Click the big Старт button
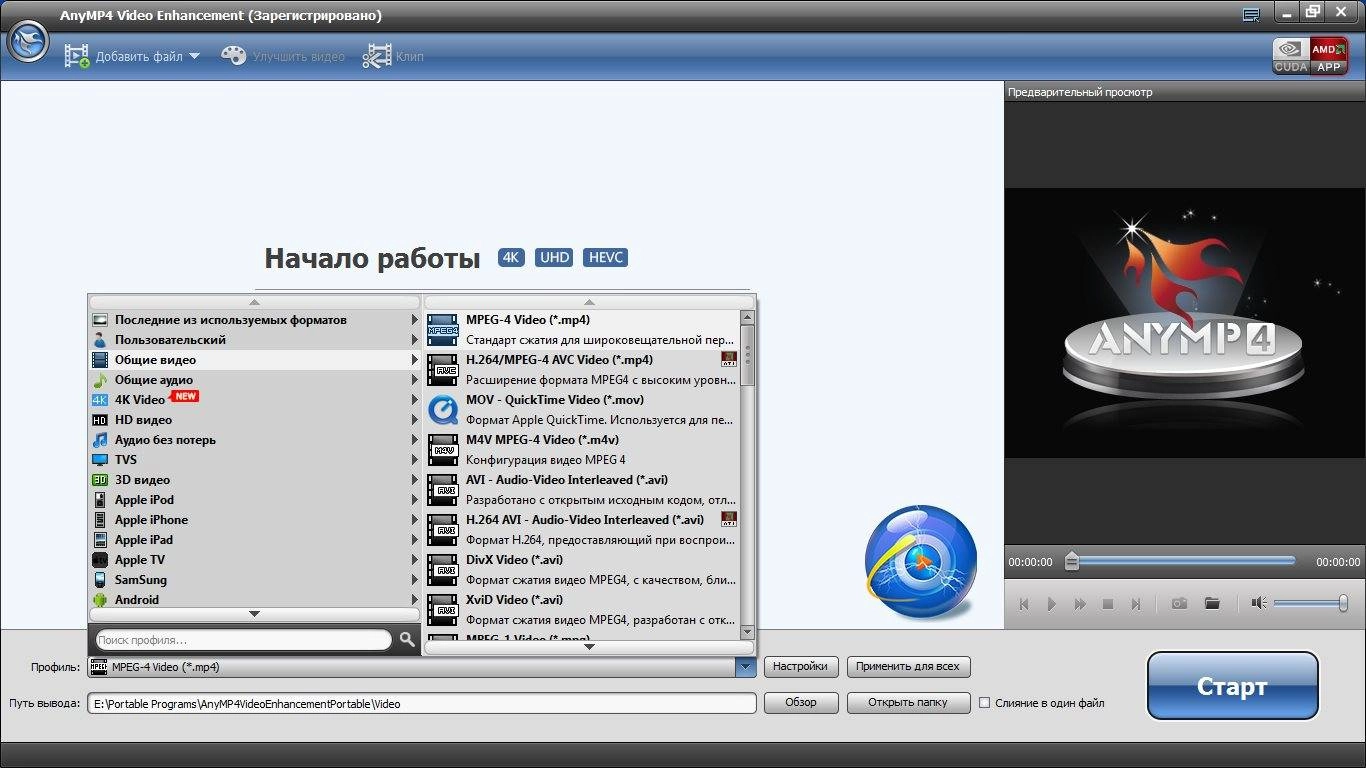Screen dimensions: 1366x768 coord(1232,686)
